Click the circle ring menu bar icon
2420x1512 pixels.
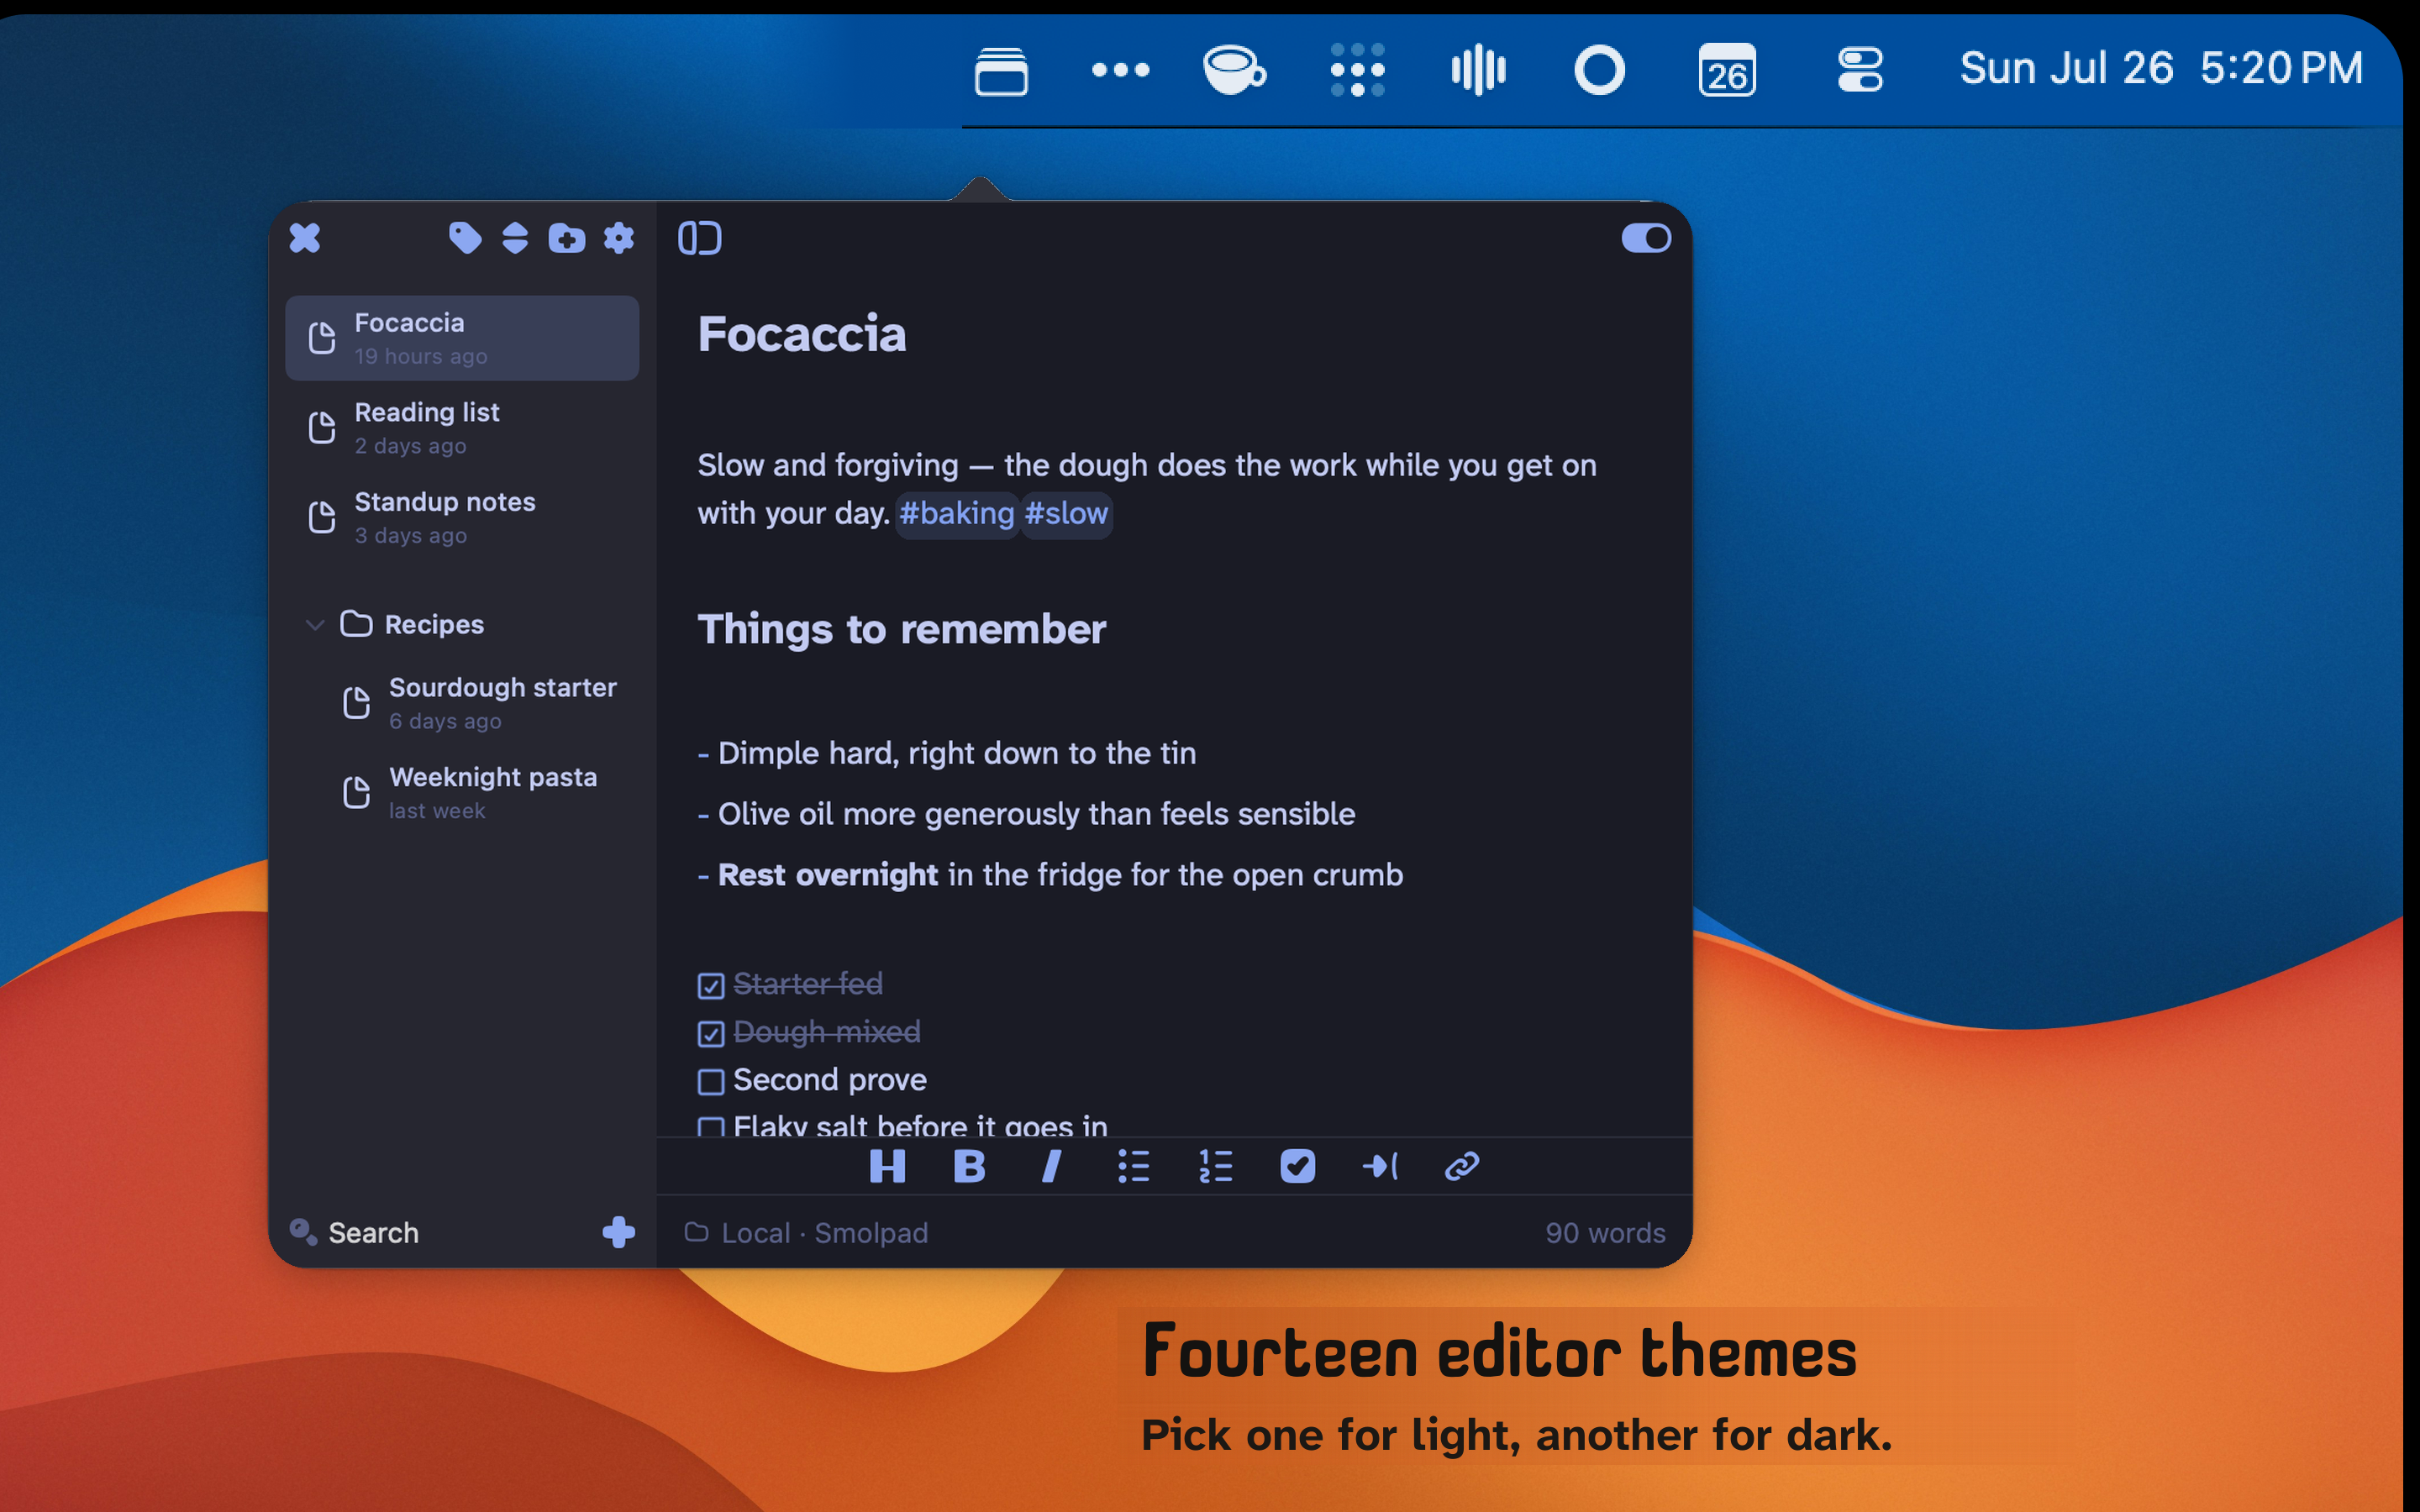(1599, 70)
